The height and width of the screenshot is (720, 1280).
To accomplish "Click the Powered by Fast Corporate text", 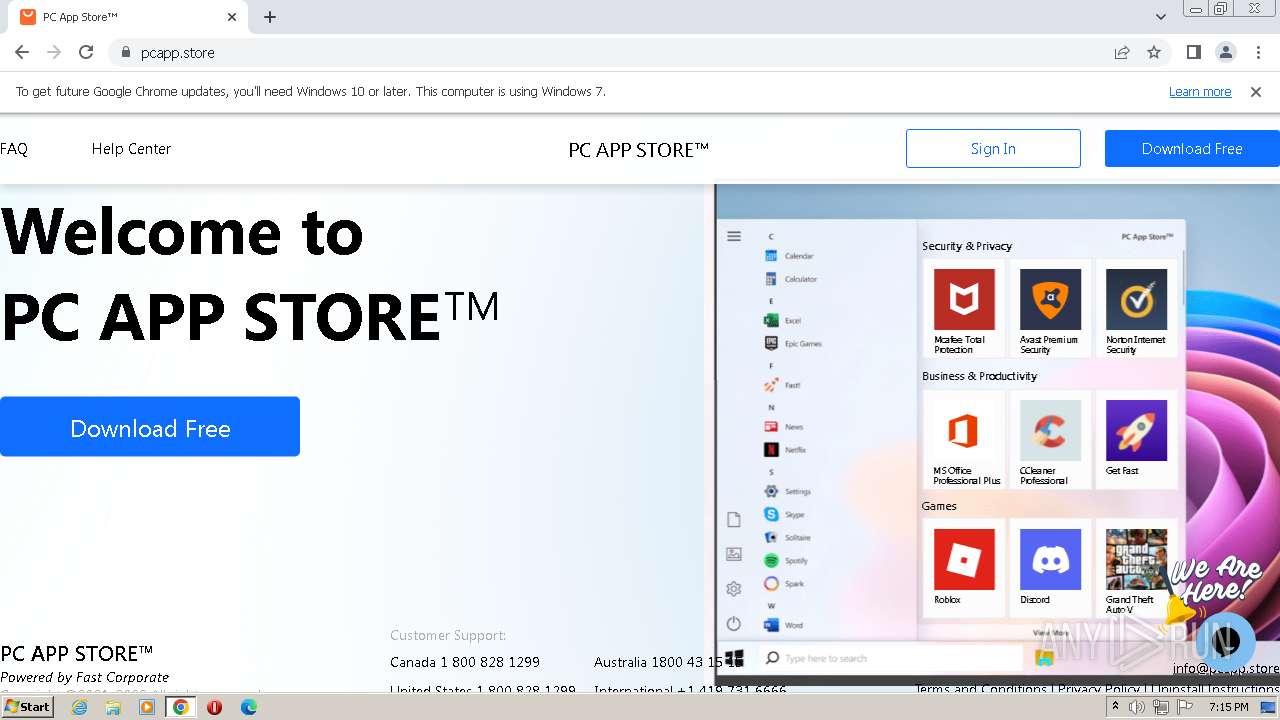I will [x=85, y=677].
